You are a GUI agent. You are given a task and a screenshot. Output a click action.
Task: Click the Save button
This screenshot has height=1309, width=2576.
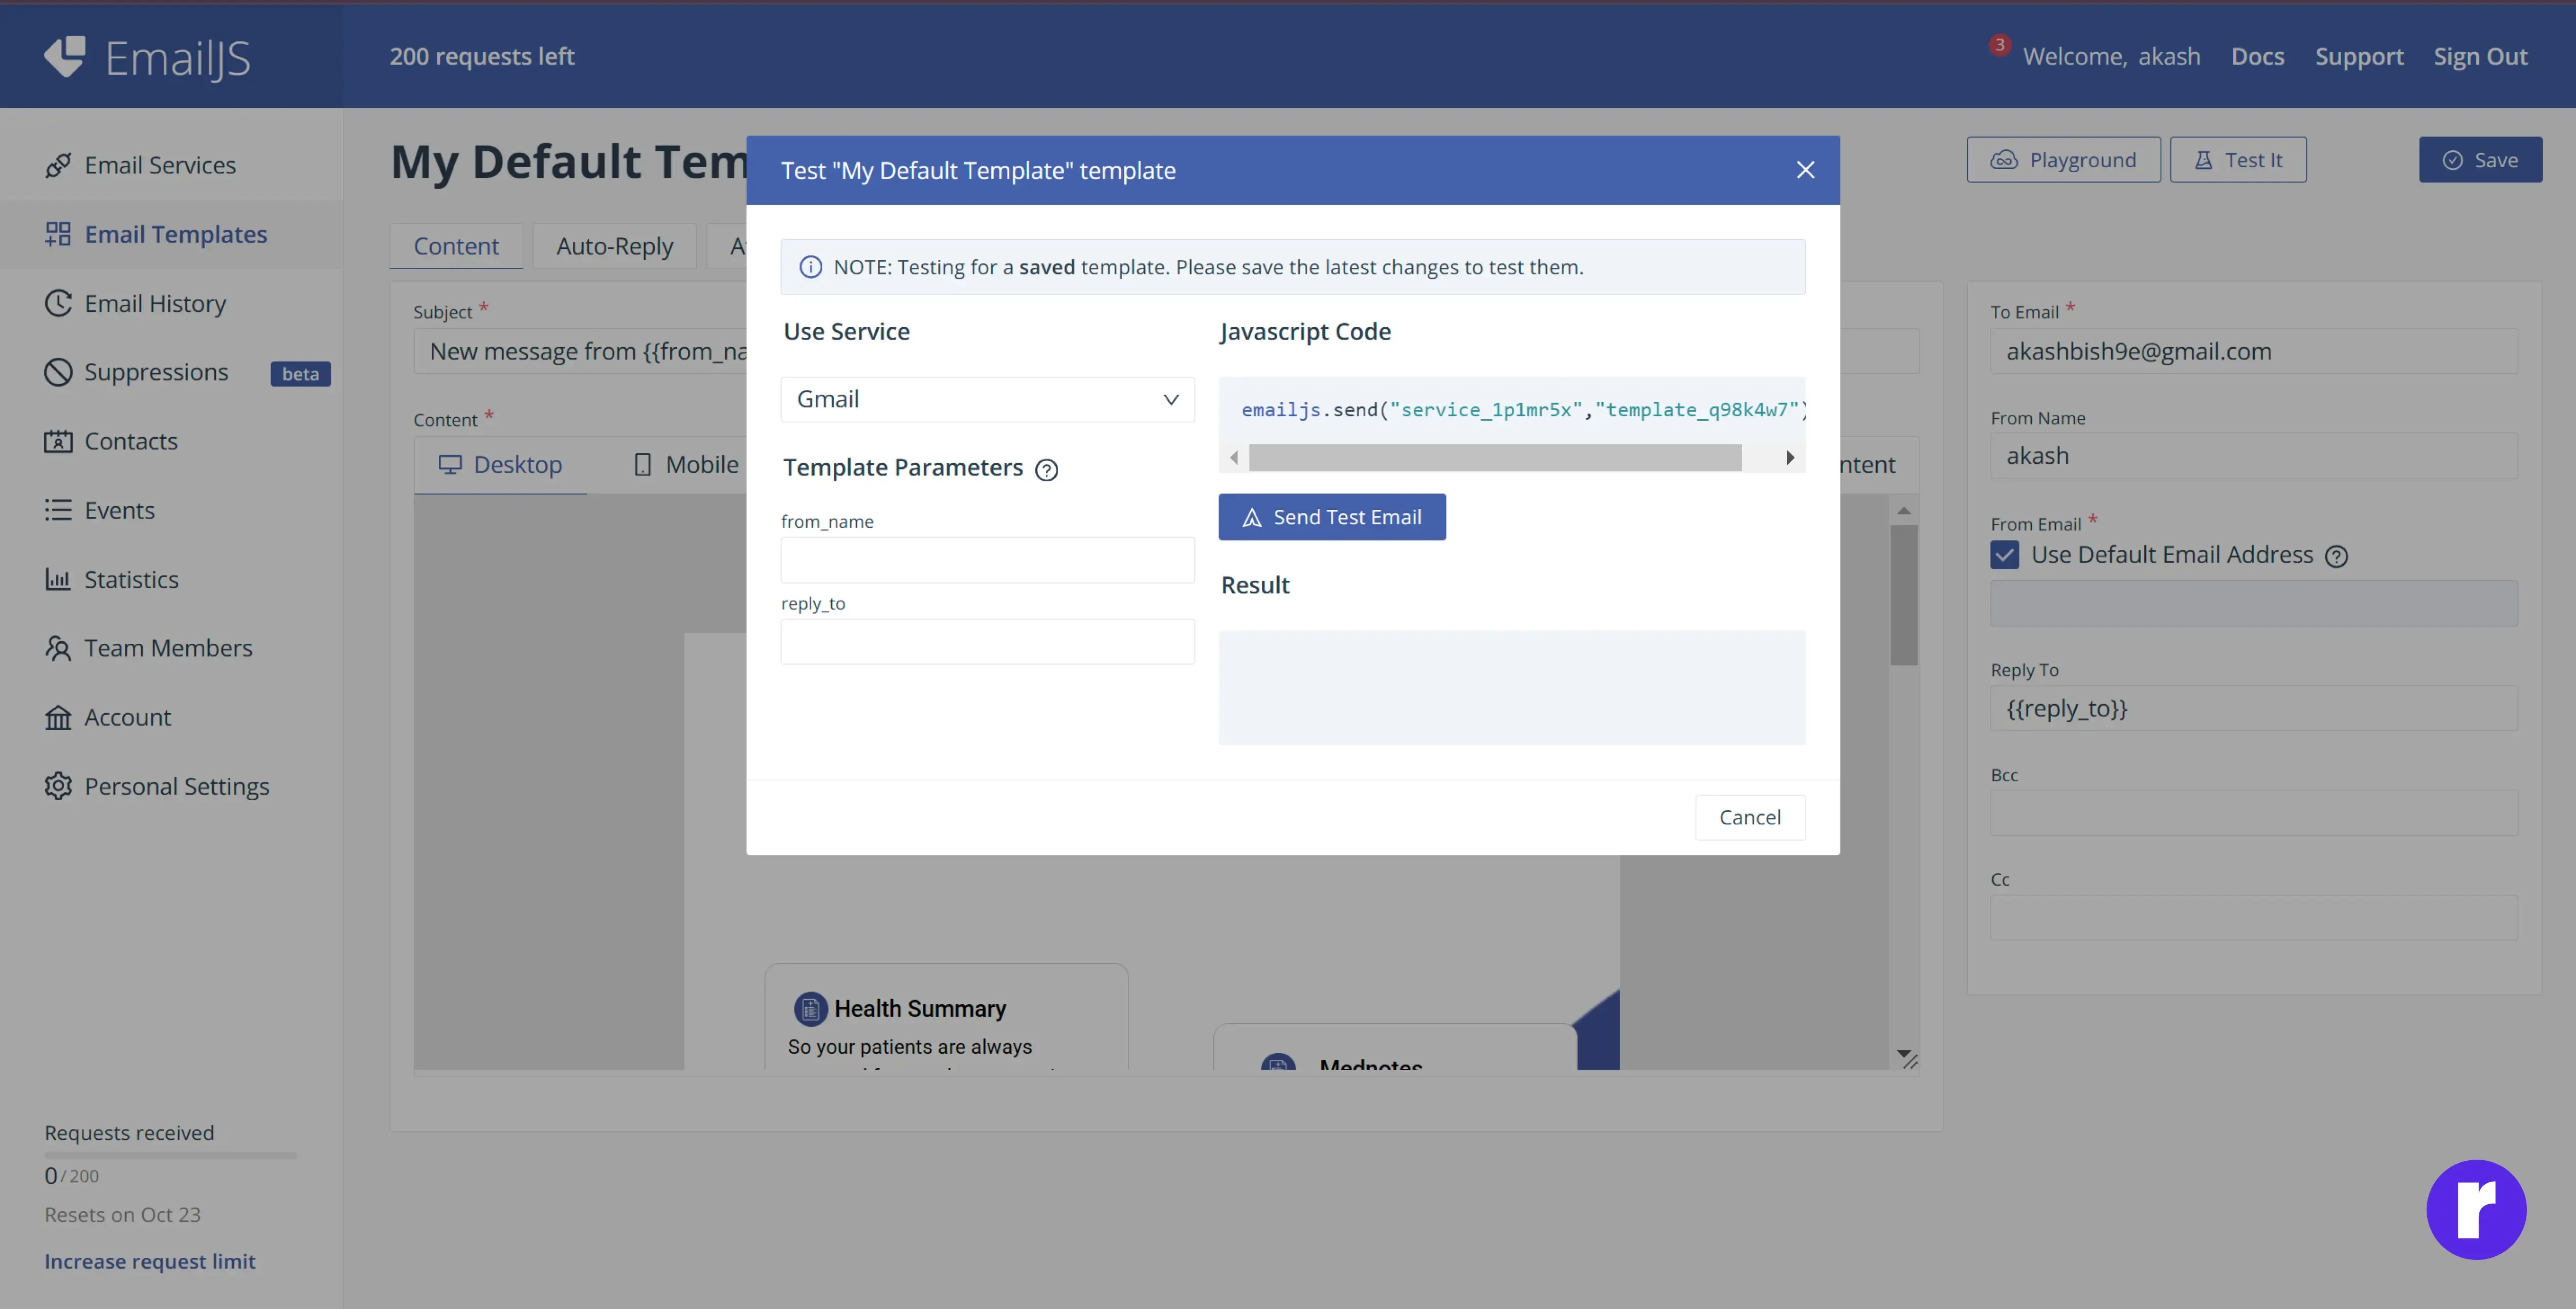point(2480,160)
